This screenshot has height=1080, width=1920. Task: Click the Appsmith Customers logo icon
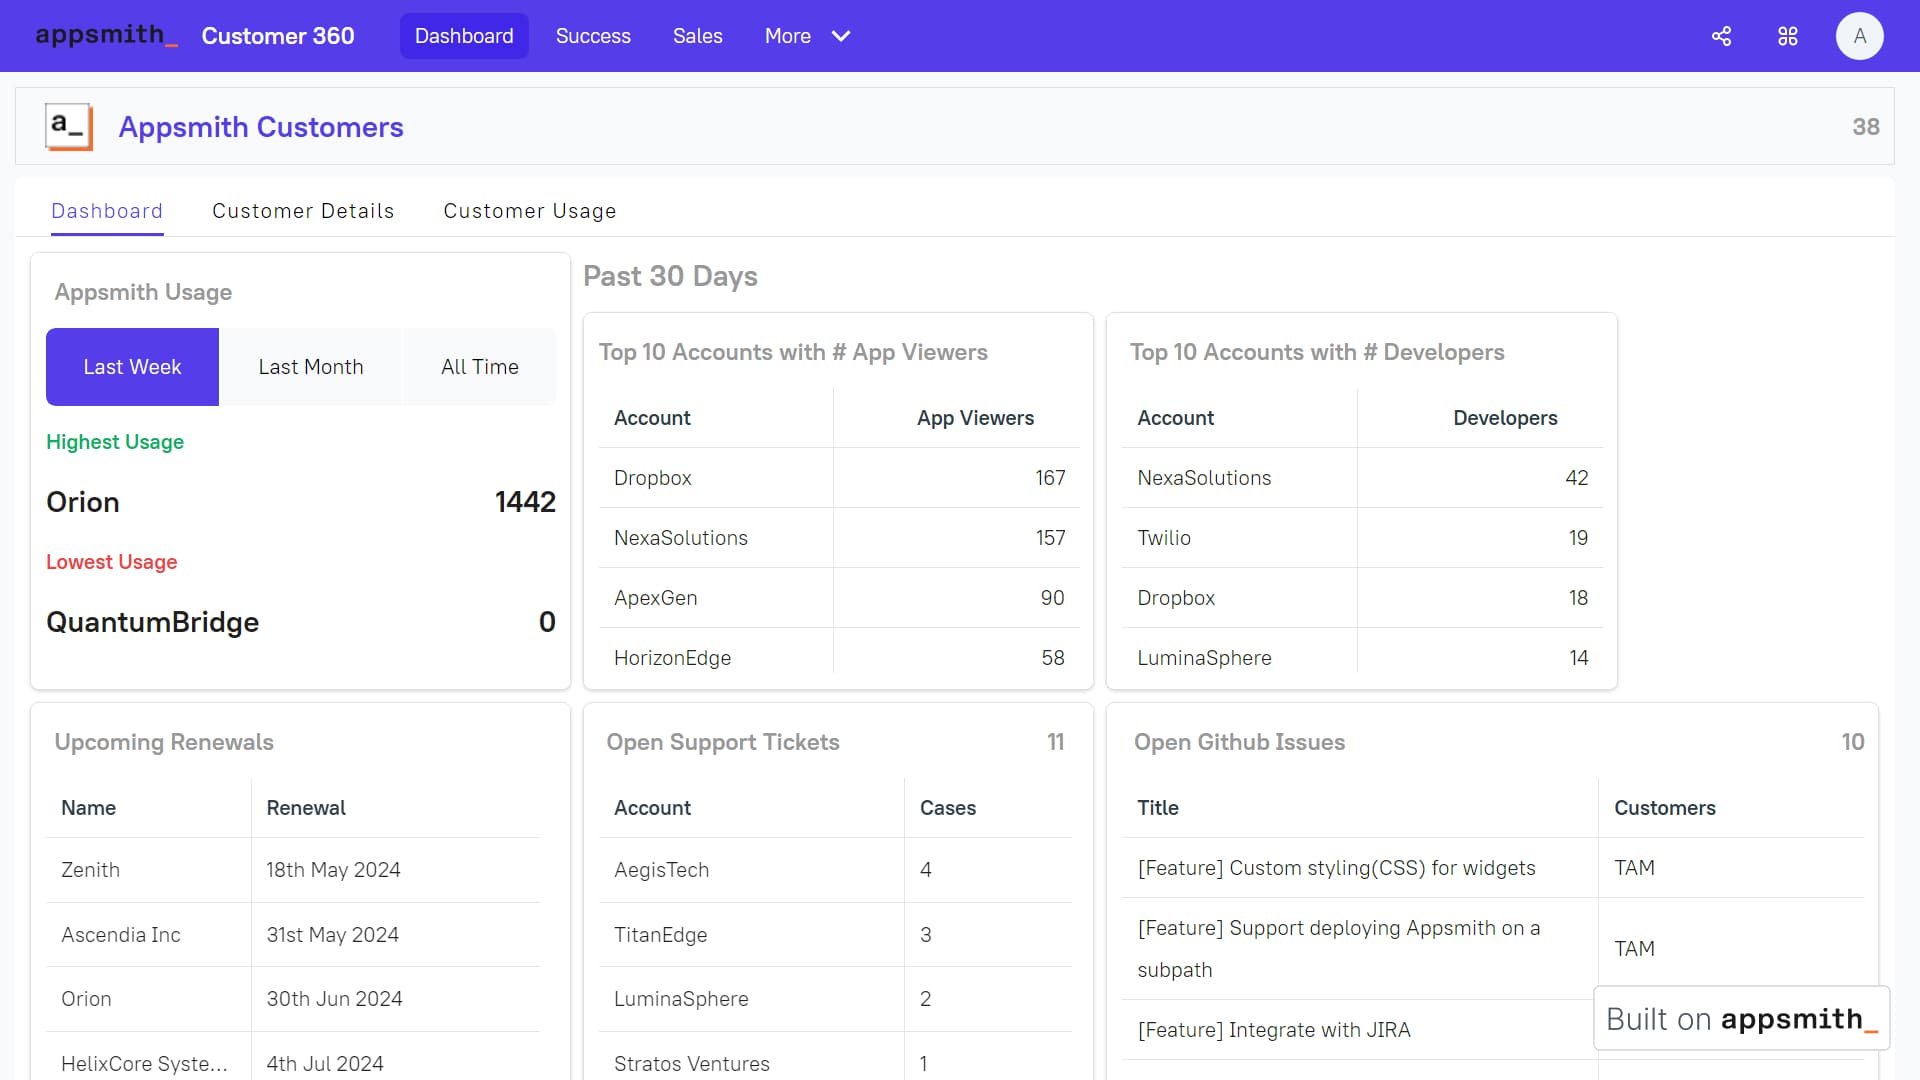[68, 126]
